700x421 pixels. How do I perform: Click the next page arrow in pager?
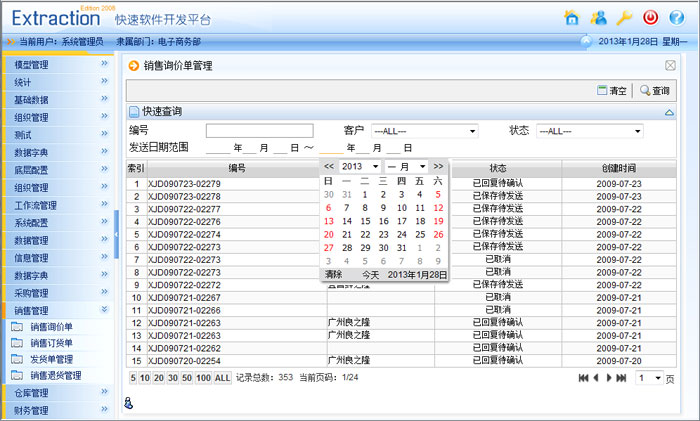click(608, 378)
